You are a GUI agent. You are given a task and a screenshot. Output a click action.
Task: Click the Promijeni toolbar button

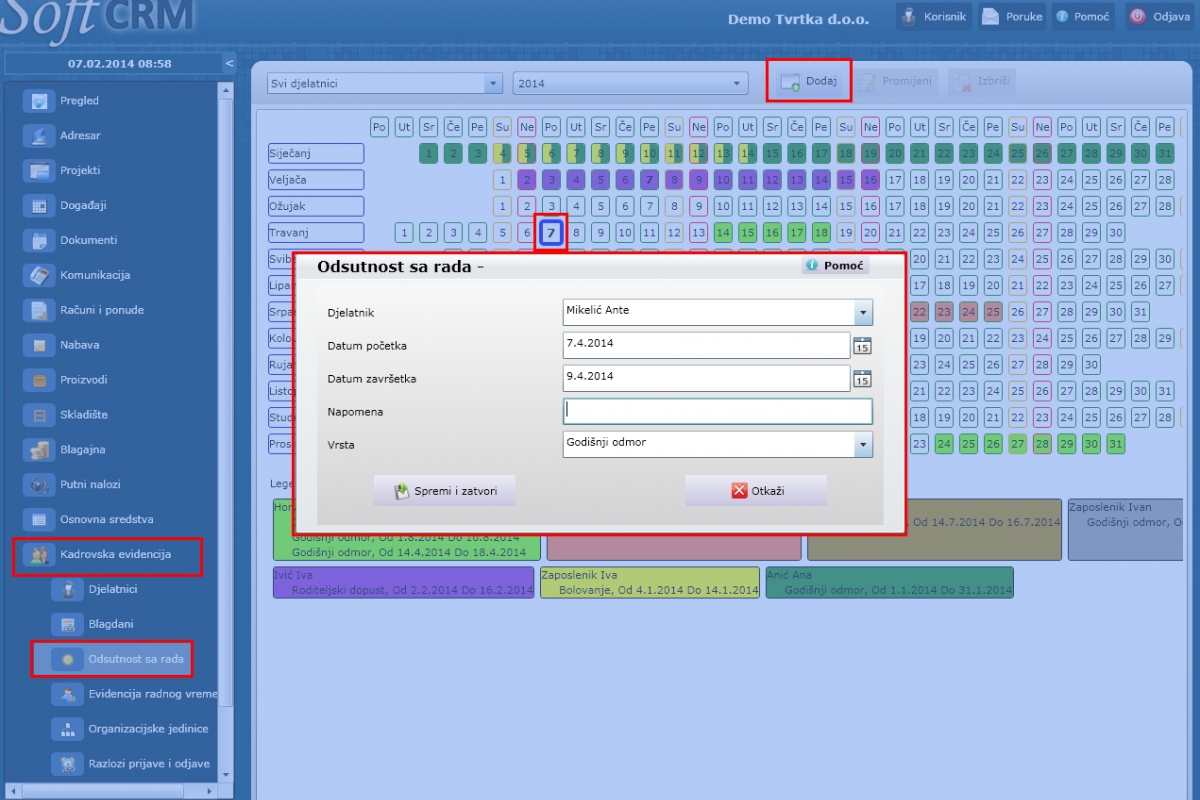point(896,81)
